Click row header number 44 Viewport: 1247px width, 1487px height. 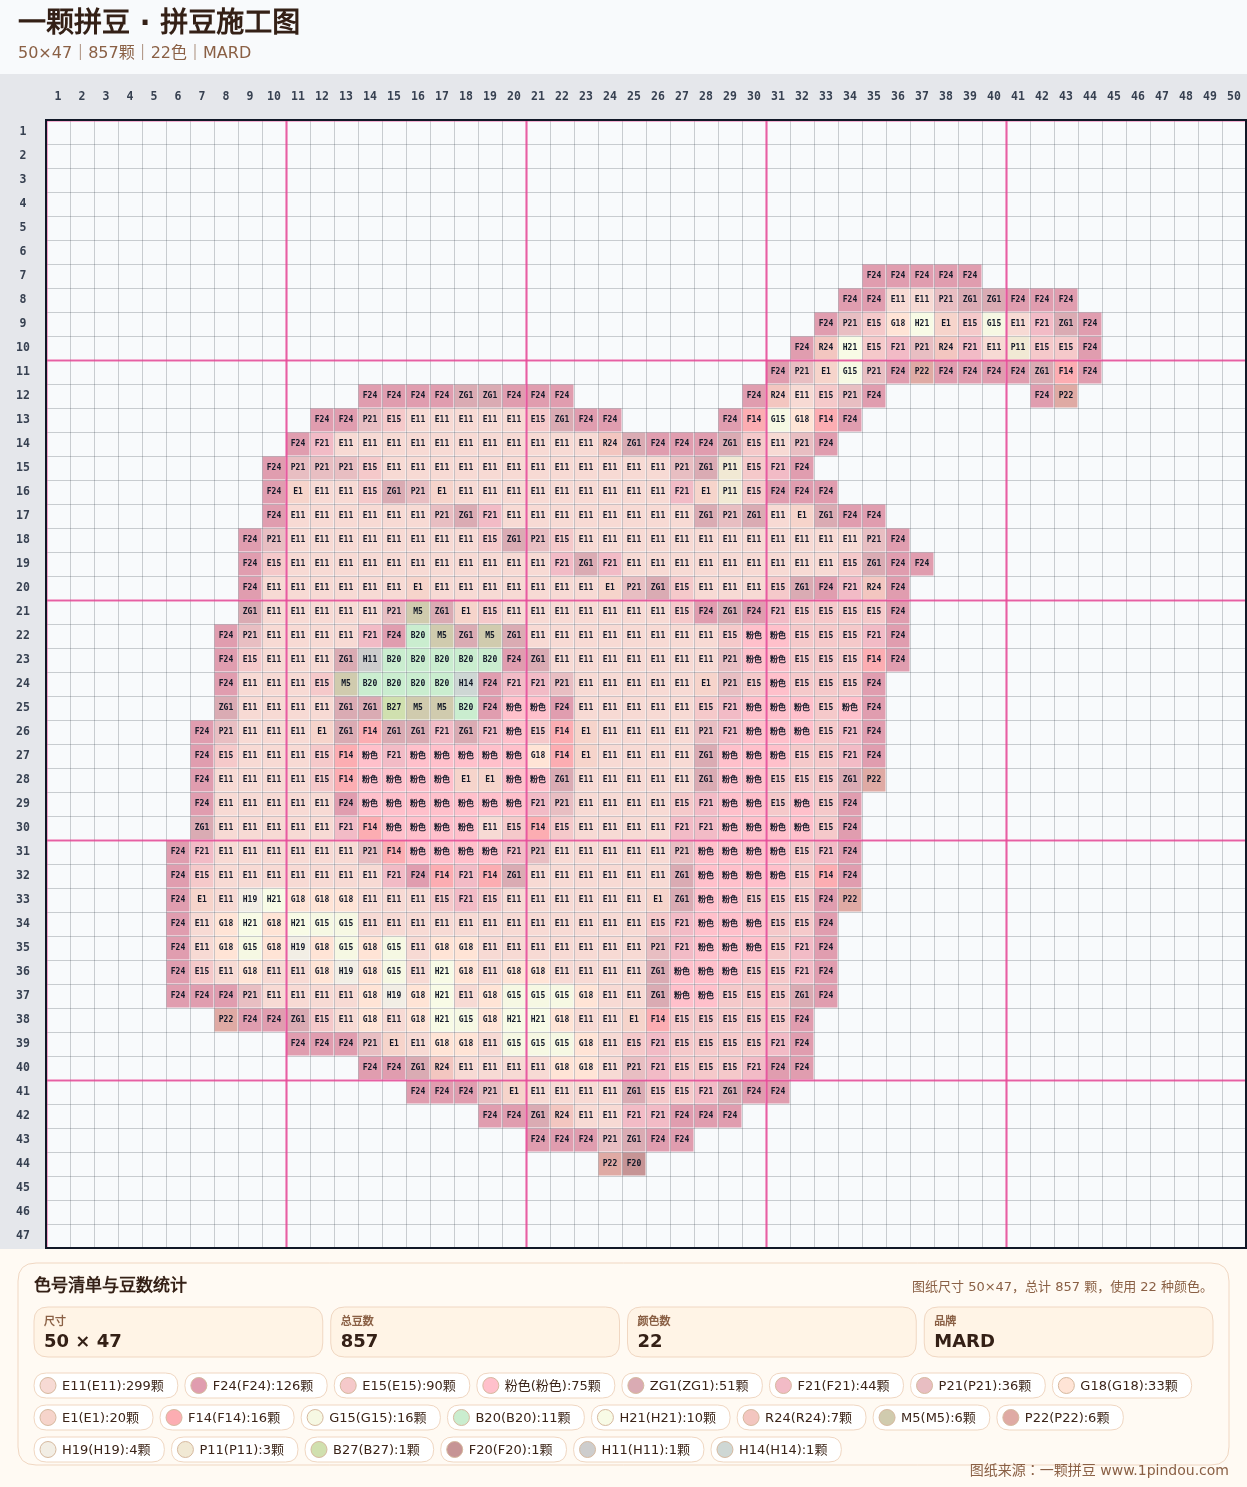(23, 1163)
